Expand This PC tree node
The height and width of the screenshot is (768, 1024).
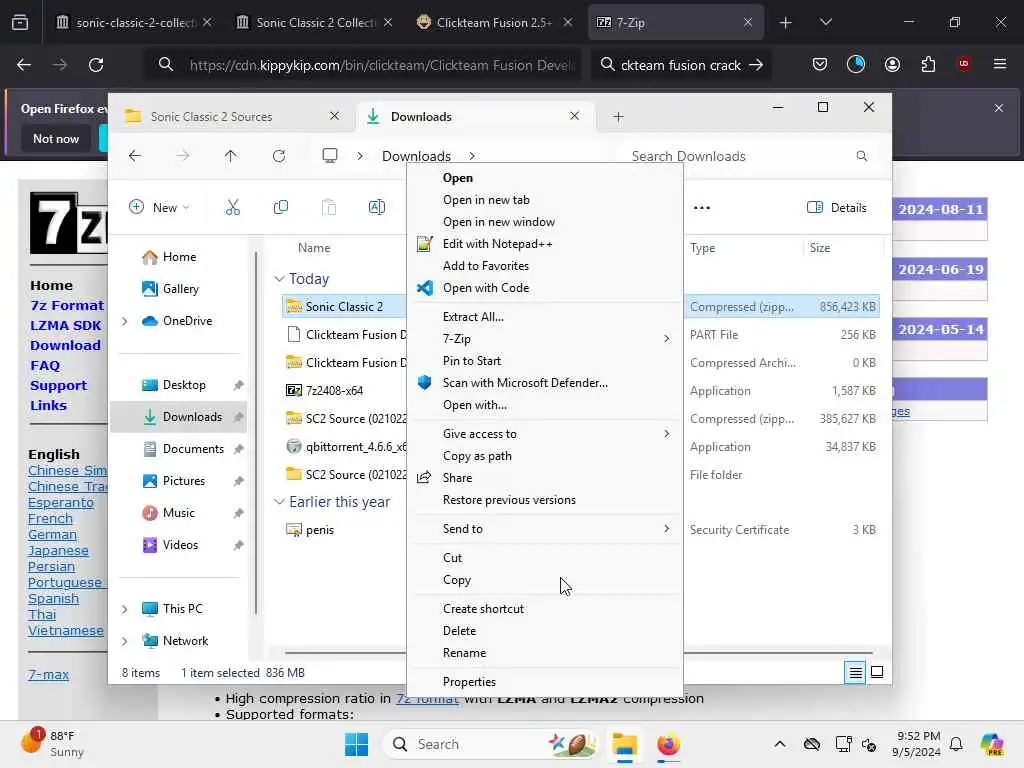(x=125, y=609)
